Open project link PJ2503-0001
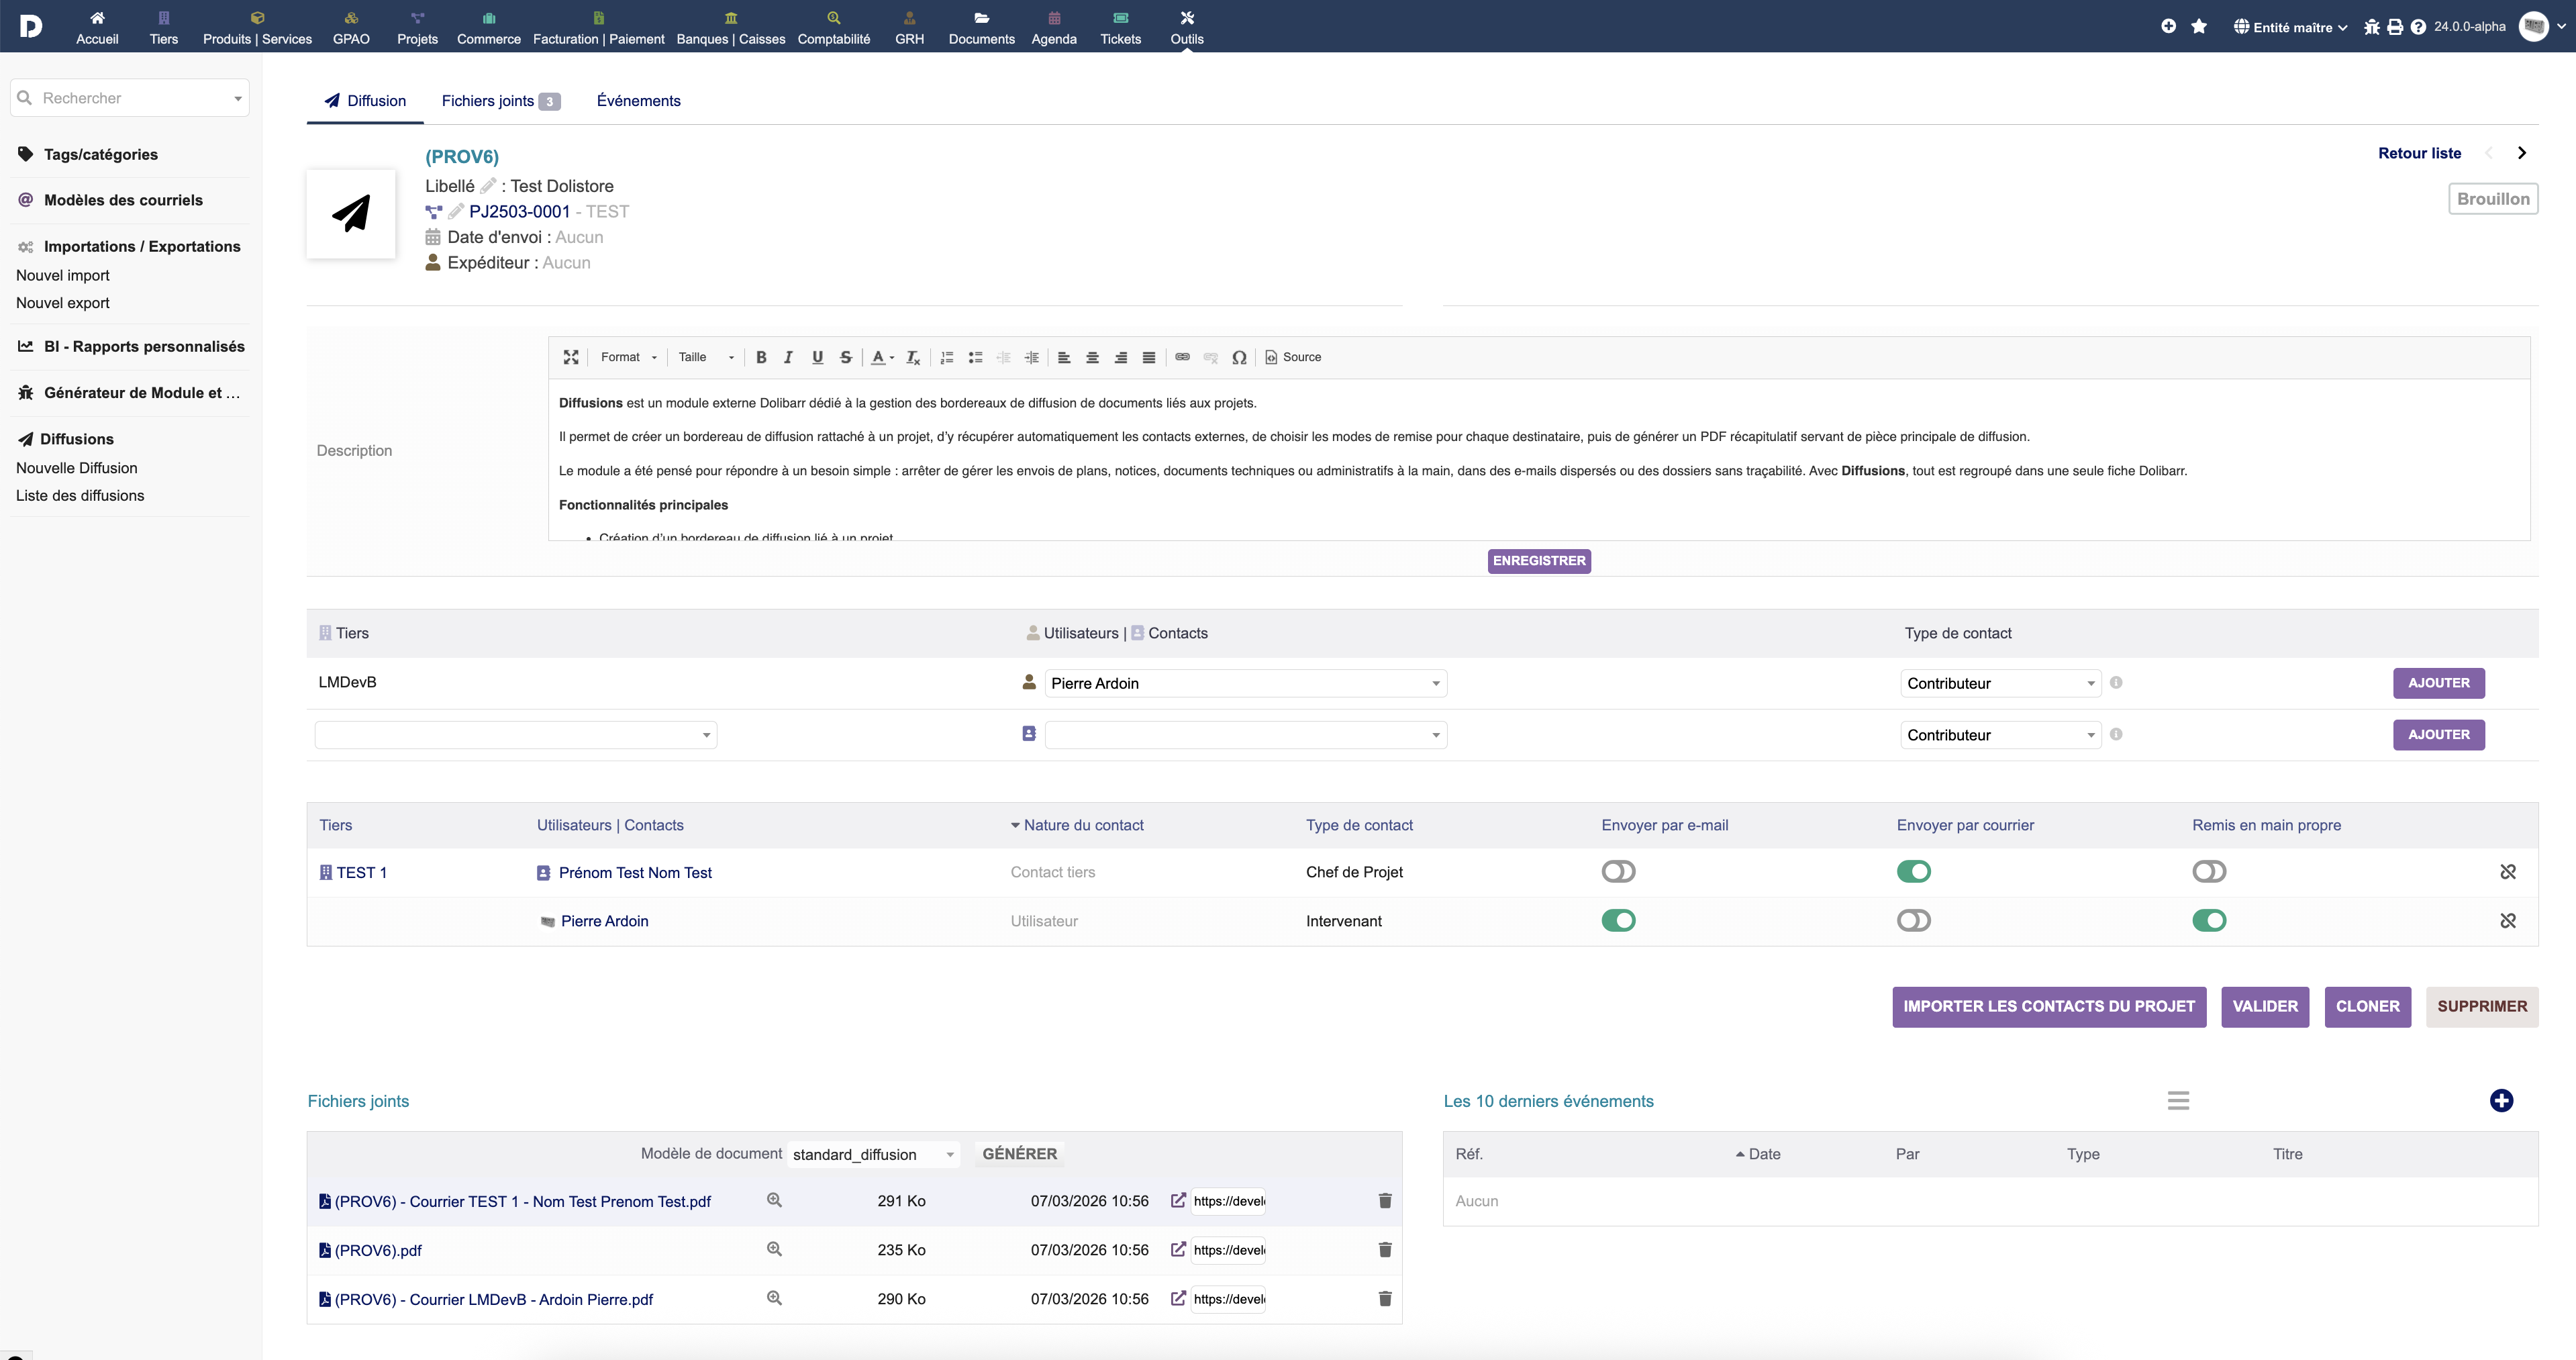 click(x=519, y=212)
